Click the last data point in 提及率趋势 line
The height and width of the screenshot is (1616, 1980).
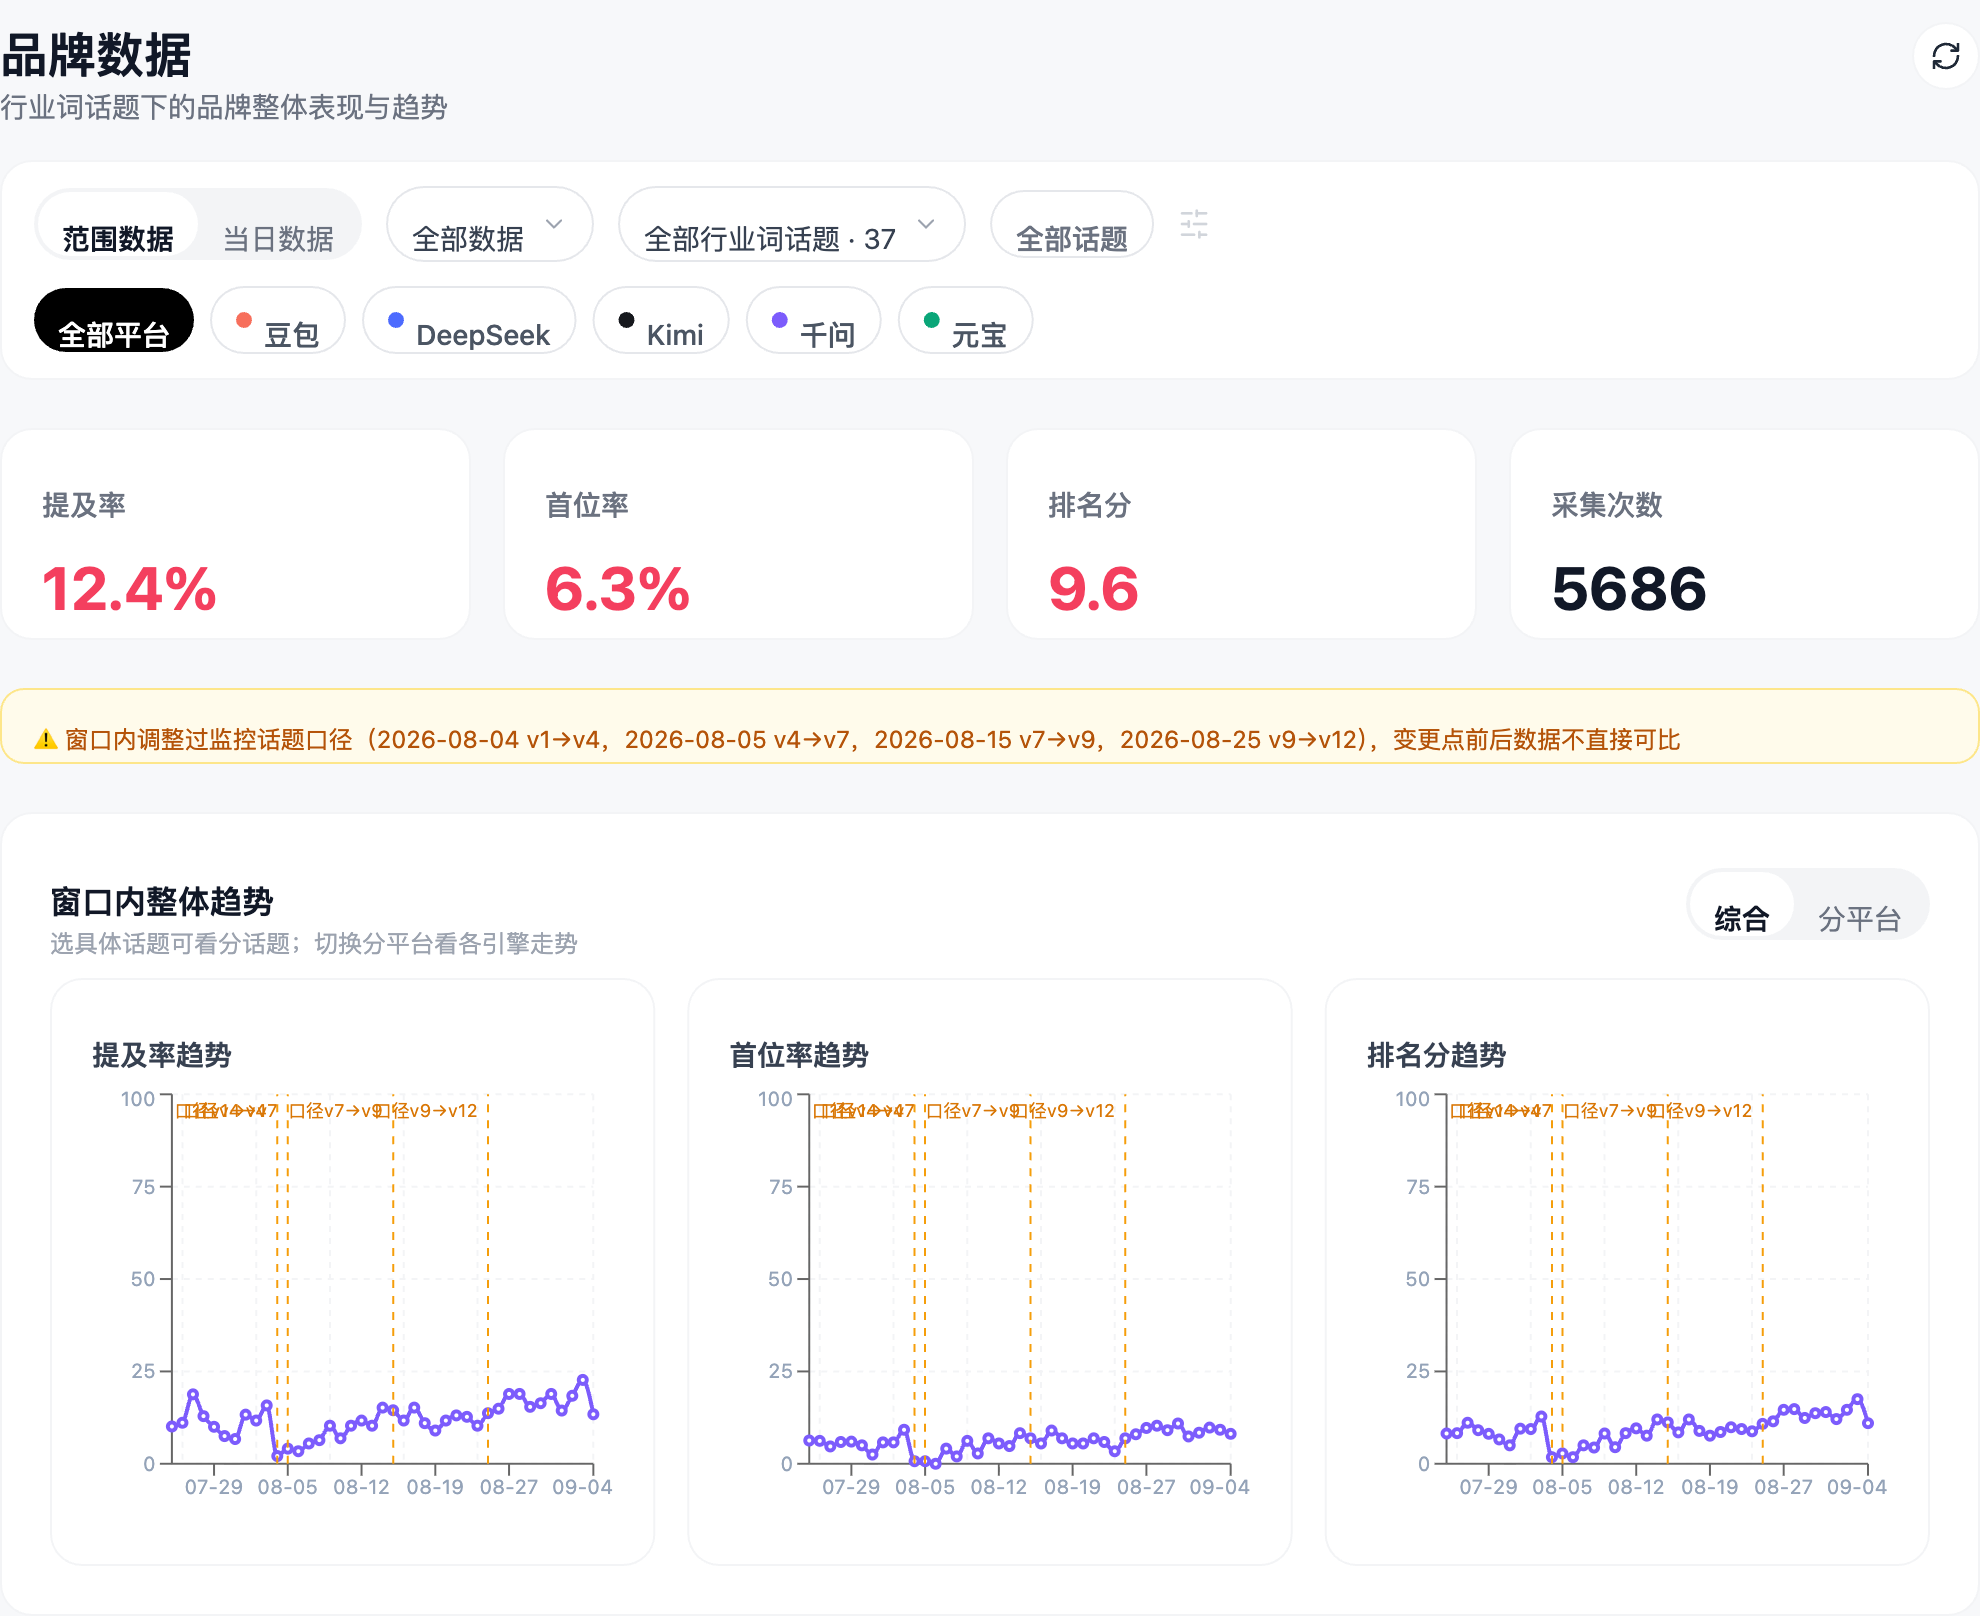coord(593,1414)
